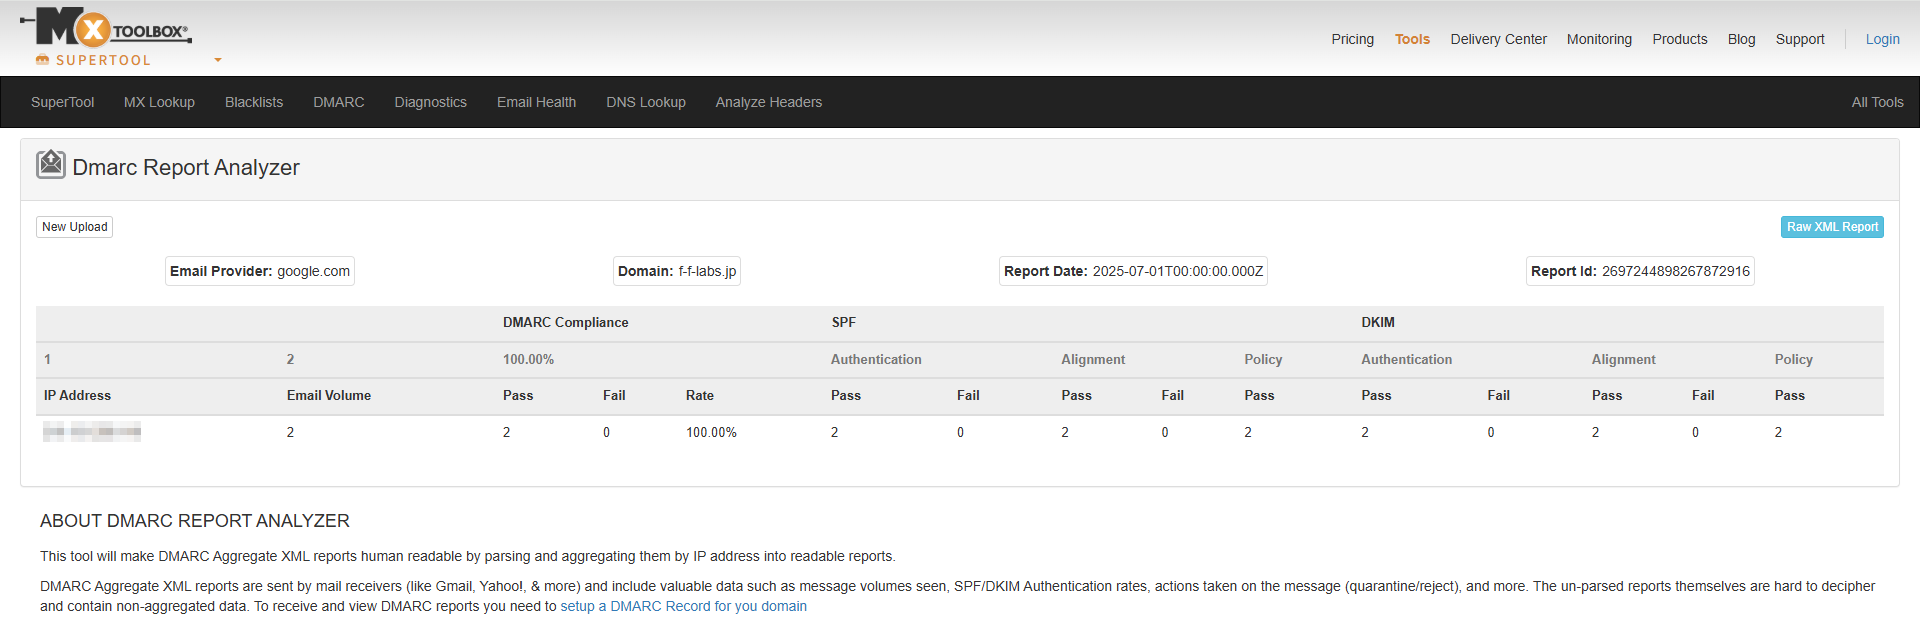This screenshot has height=627, width=1920.
Task: Show All Tools list
Action: click(1877, 102)
